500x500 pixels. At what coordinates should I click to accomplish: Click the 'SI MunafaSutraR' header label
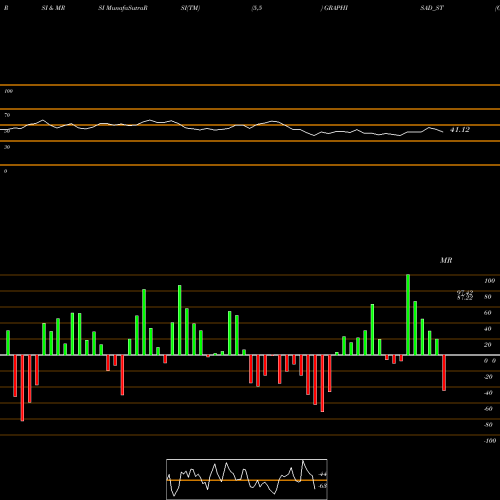[x=123, y=8]
